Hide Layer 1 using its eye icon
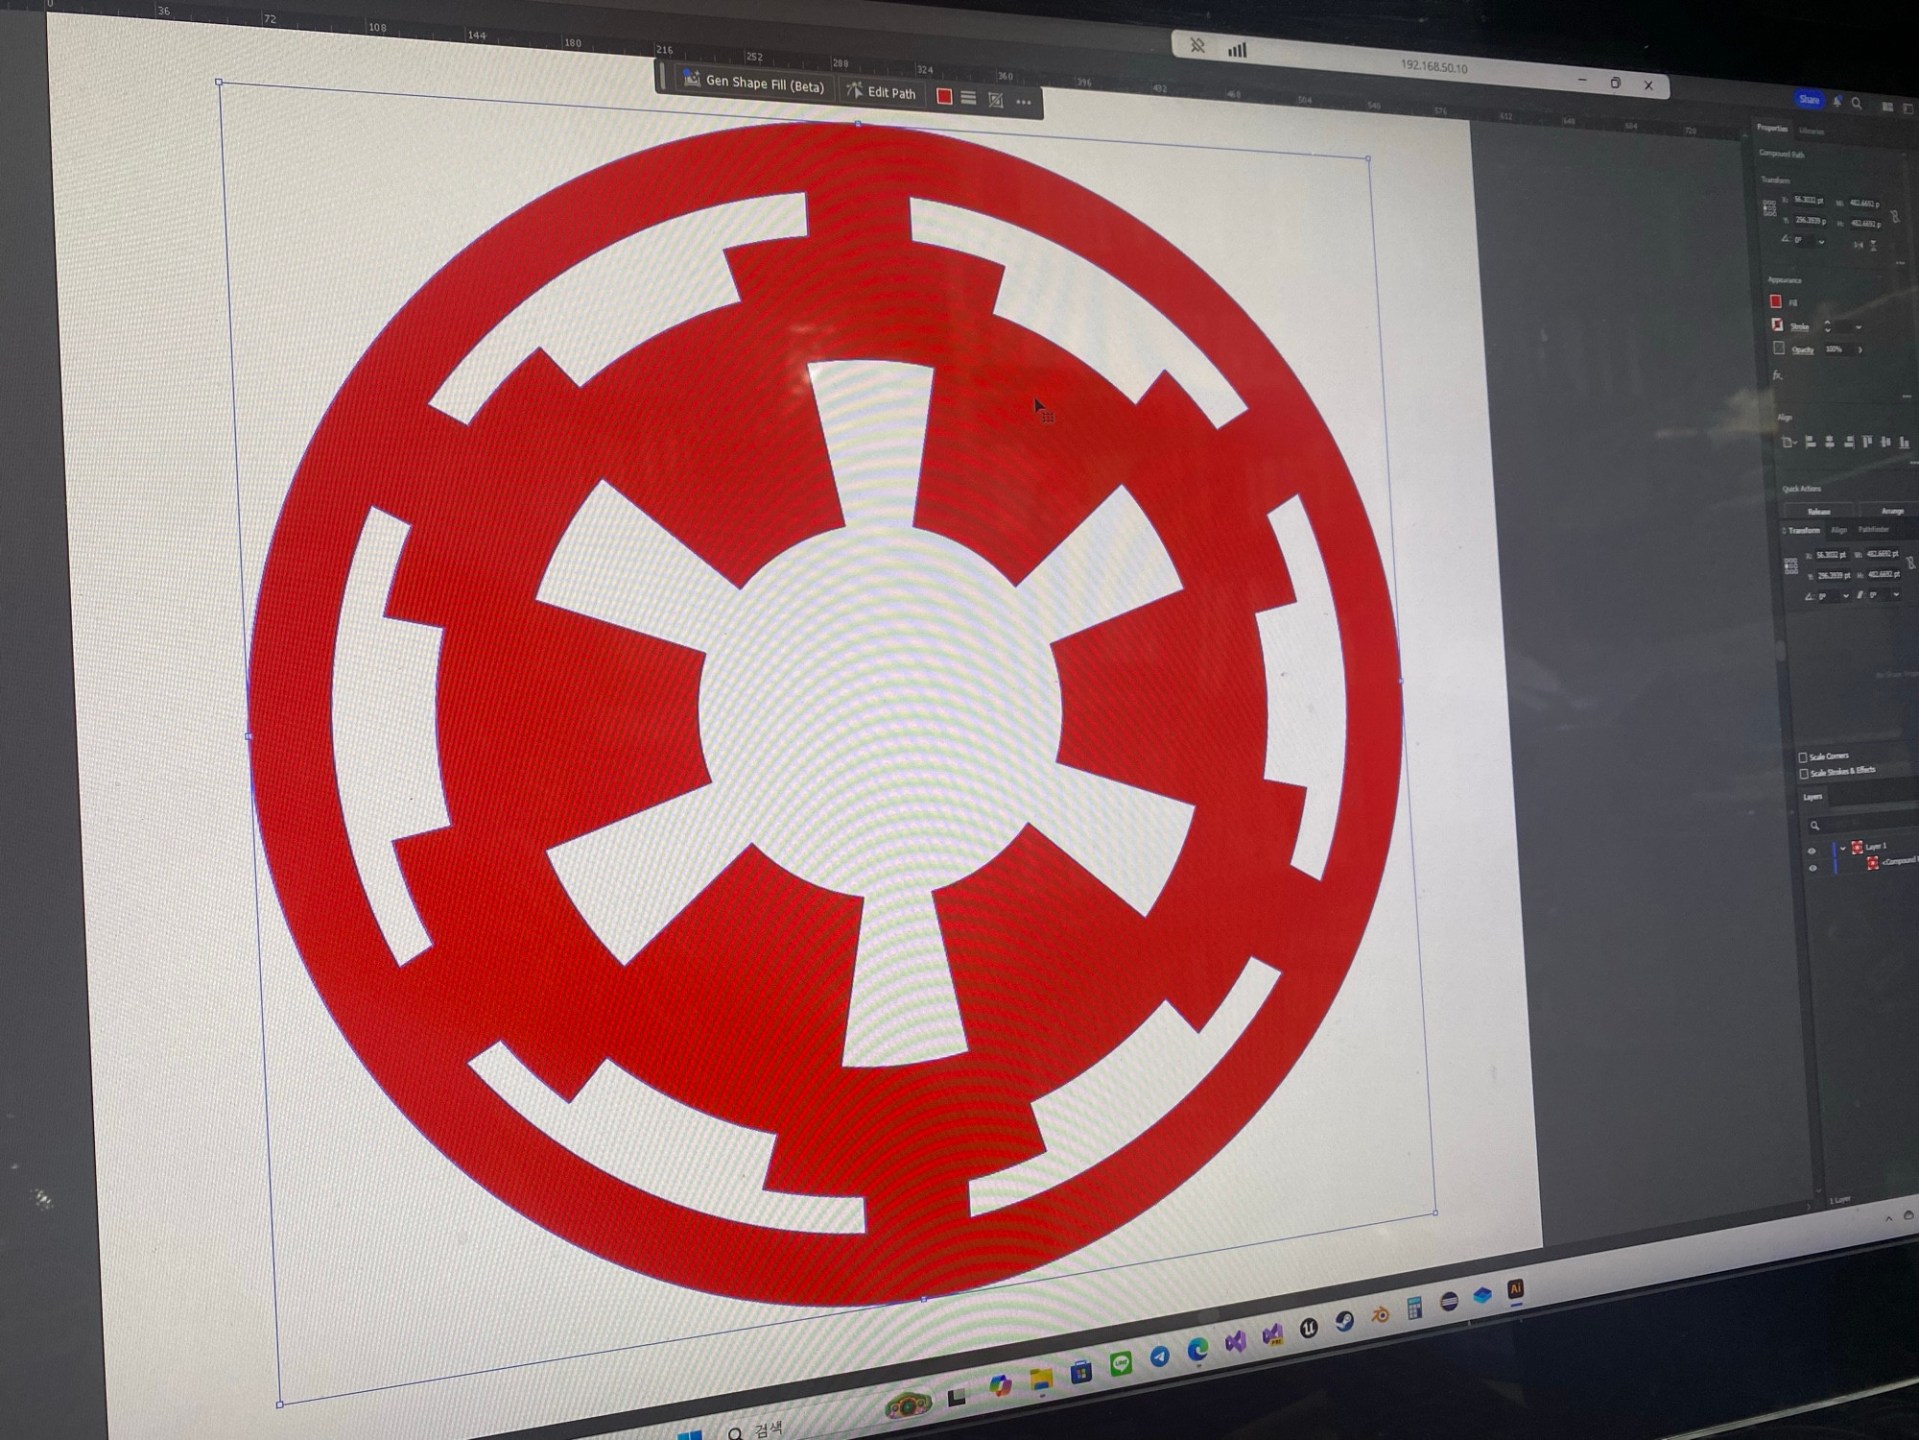 point(1811,851)
